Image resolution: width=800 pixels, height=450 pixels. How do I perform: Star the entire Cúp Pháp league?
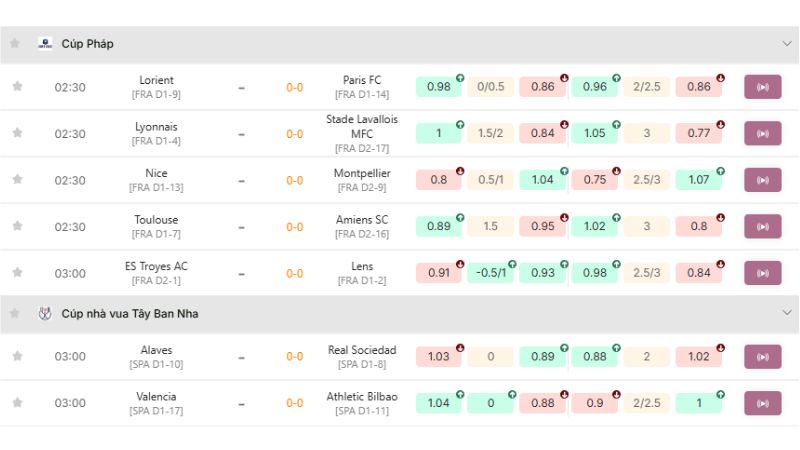15,44
